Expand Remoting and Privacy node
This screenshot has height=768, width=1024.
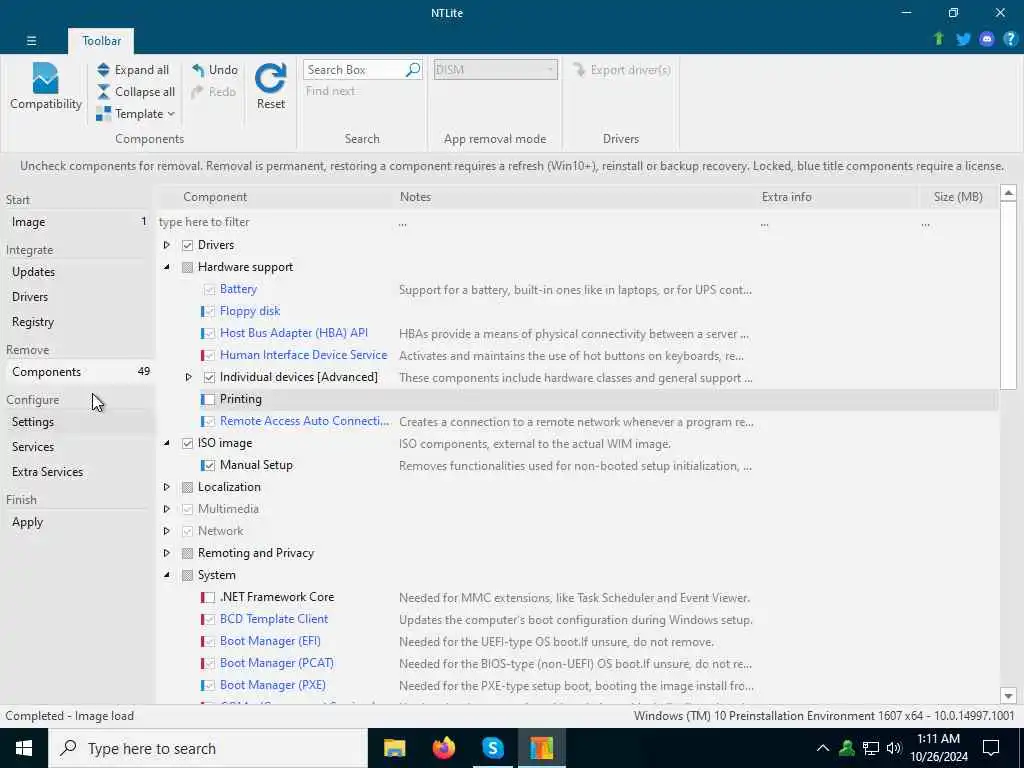pyautogui.click(x=167, y=552)
